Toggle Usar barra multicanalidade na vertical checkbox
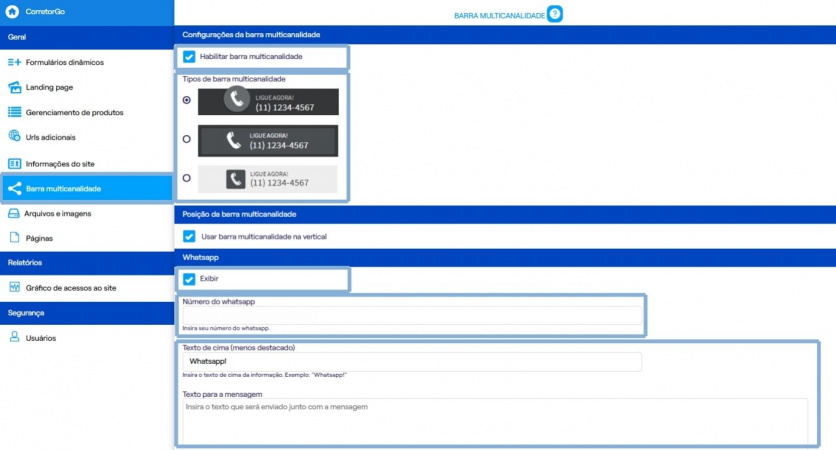836x450 pixels. pyautogui.click(x=189, y=236)
